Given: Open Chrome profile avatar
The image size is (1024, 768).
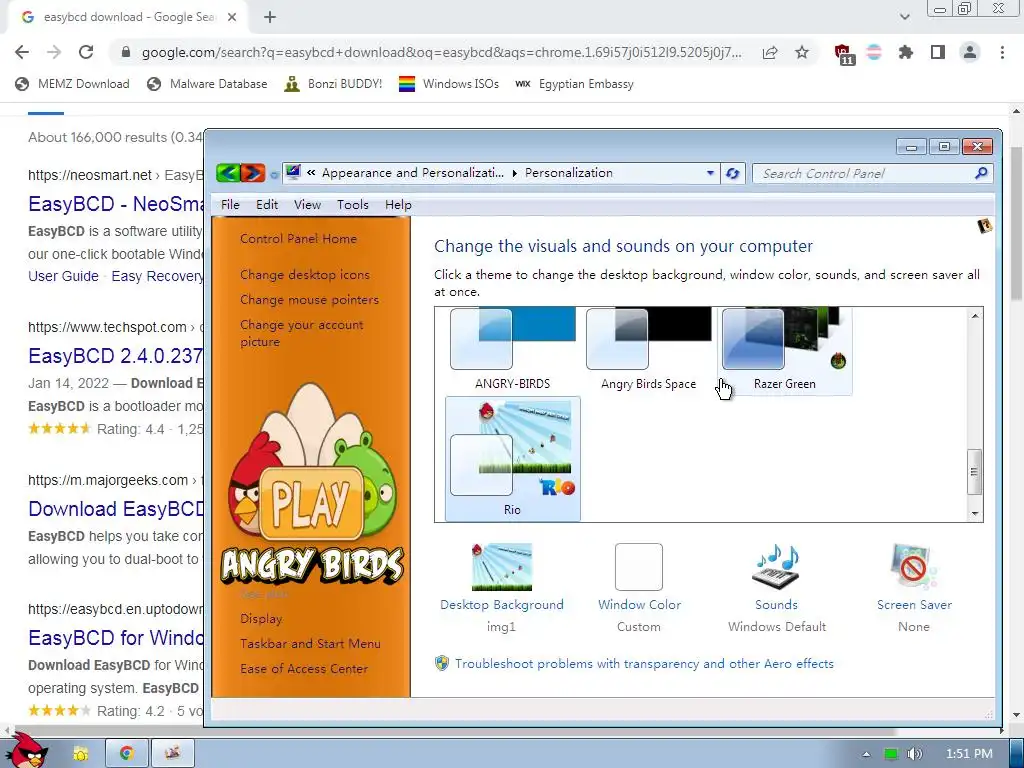Looking at the screenshot, I should pyautogui.click(x=970, y=52).
